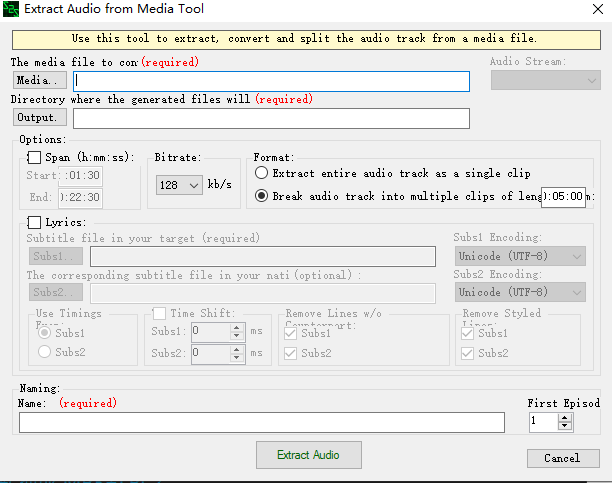Click the output directory text field
Image resolution: width=612 pixels, height=483 pixels.
(x=271, y=119)
